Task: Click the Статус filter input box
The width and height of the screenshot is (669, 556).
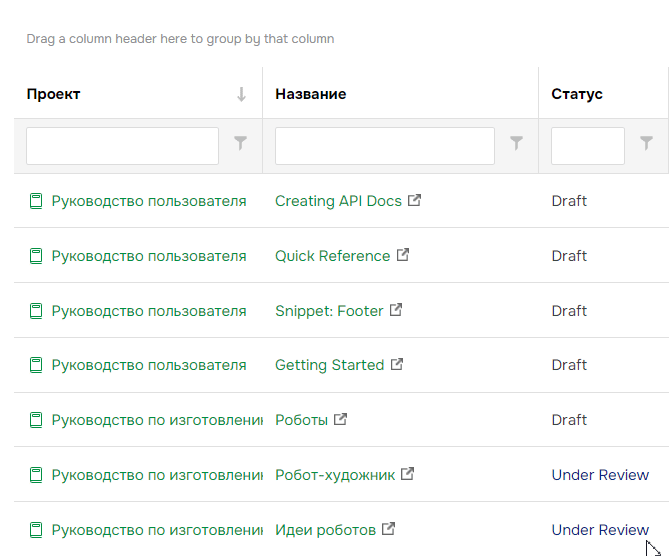Action: coord(587,146)
